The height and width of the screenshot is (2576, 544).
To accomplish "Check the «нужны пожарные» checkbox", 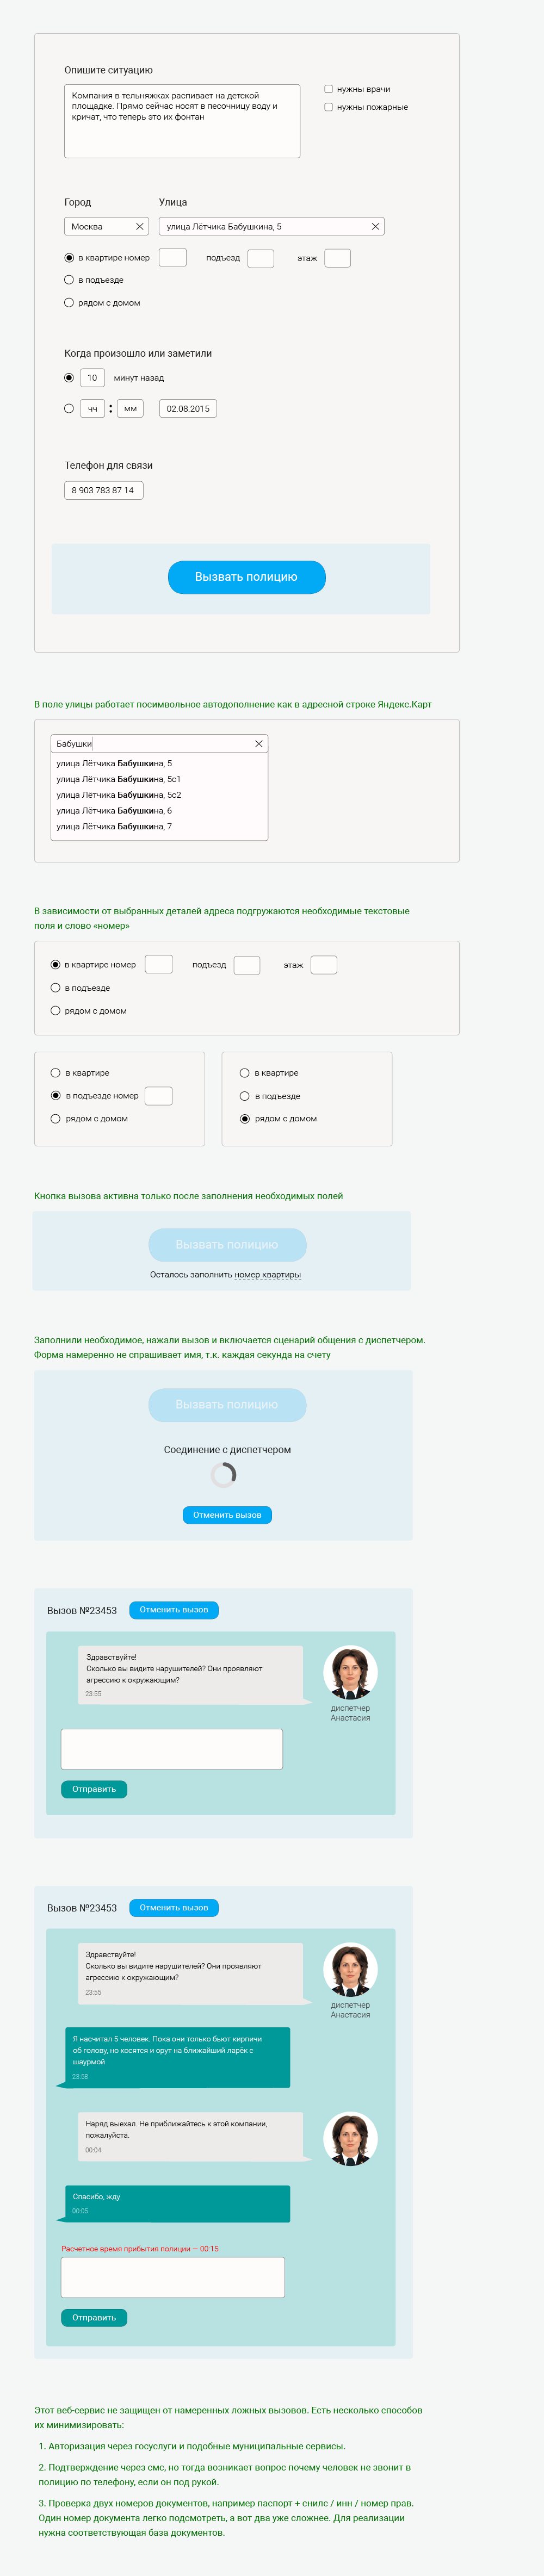I will (329, 107).
